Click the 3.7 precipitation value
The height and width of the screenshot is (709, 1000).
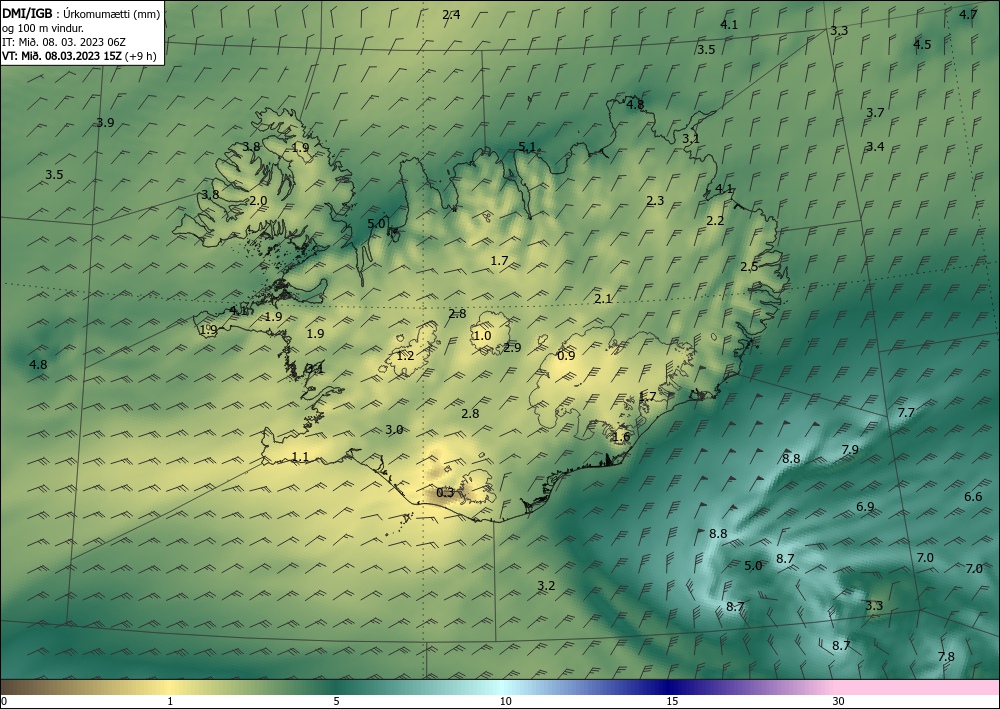(x=875, y=113)
